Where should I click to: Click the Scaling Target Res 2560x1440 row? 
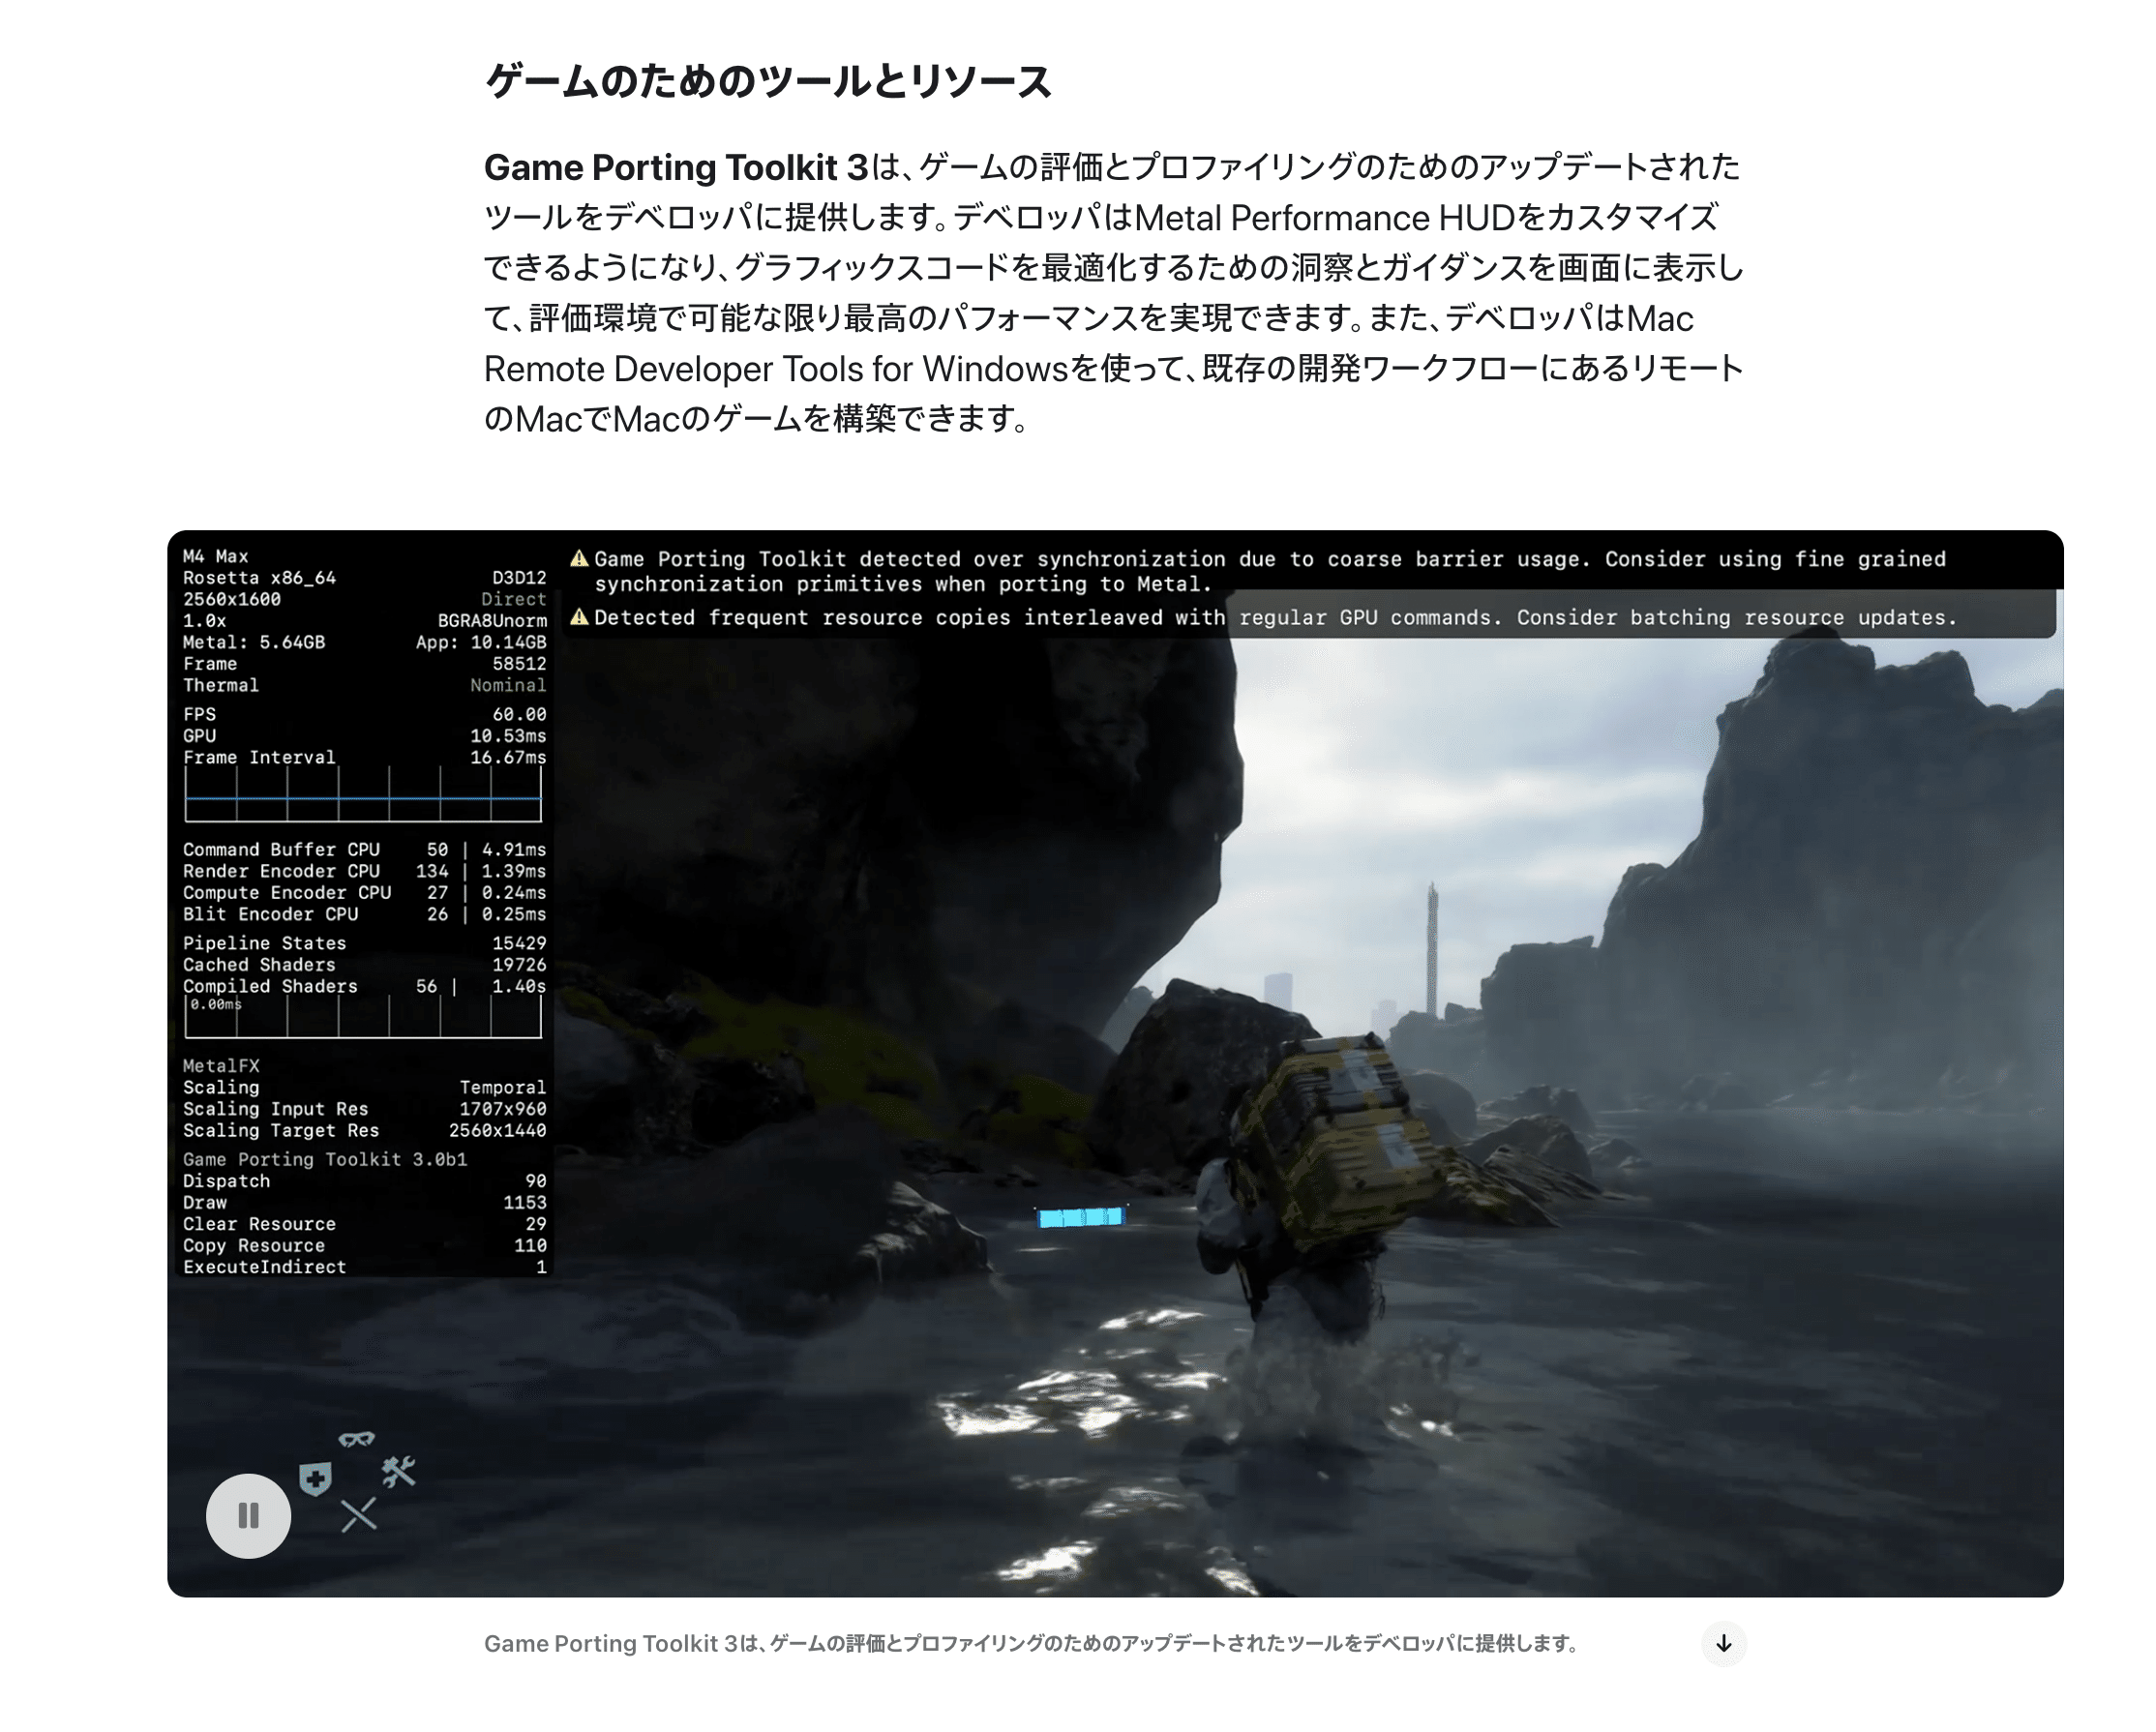click(x=364, y=1131)
